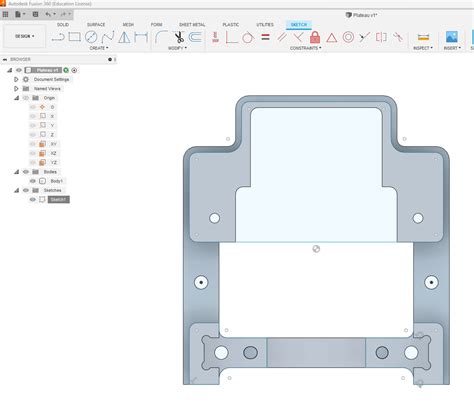The height and width of the screenshot is (404, 474).
Task: Open the CONSTRAINTS dropdown menu
Action: (306, 48)
